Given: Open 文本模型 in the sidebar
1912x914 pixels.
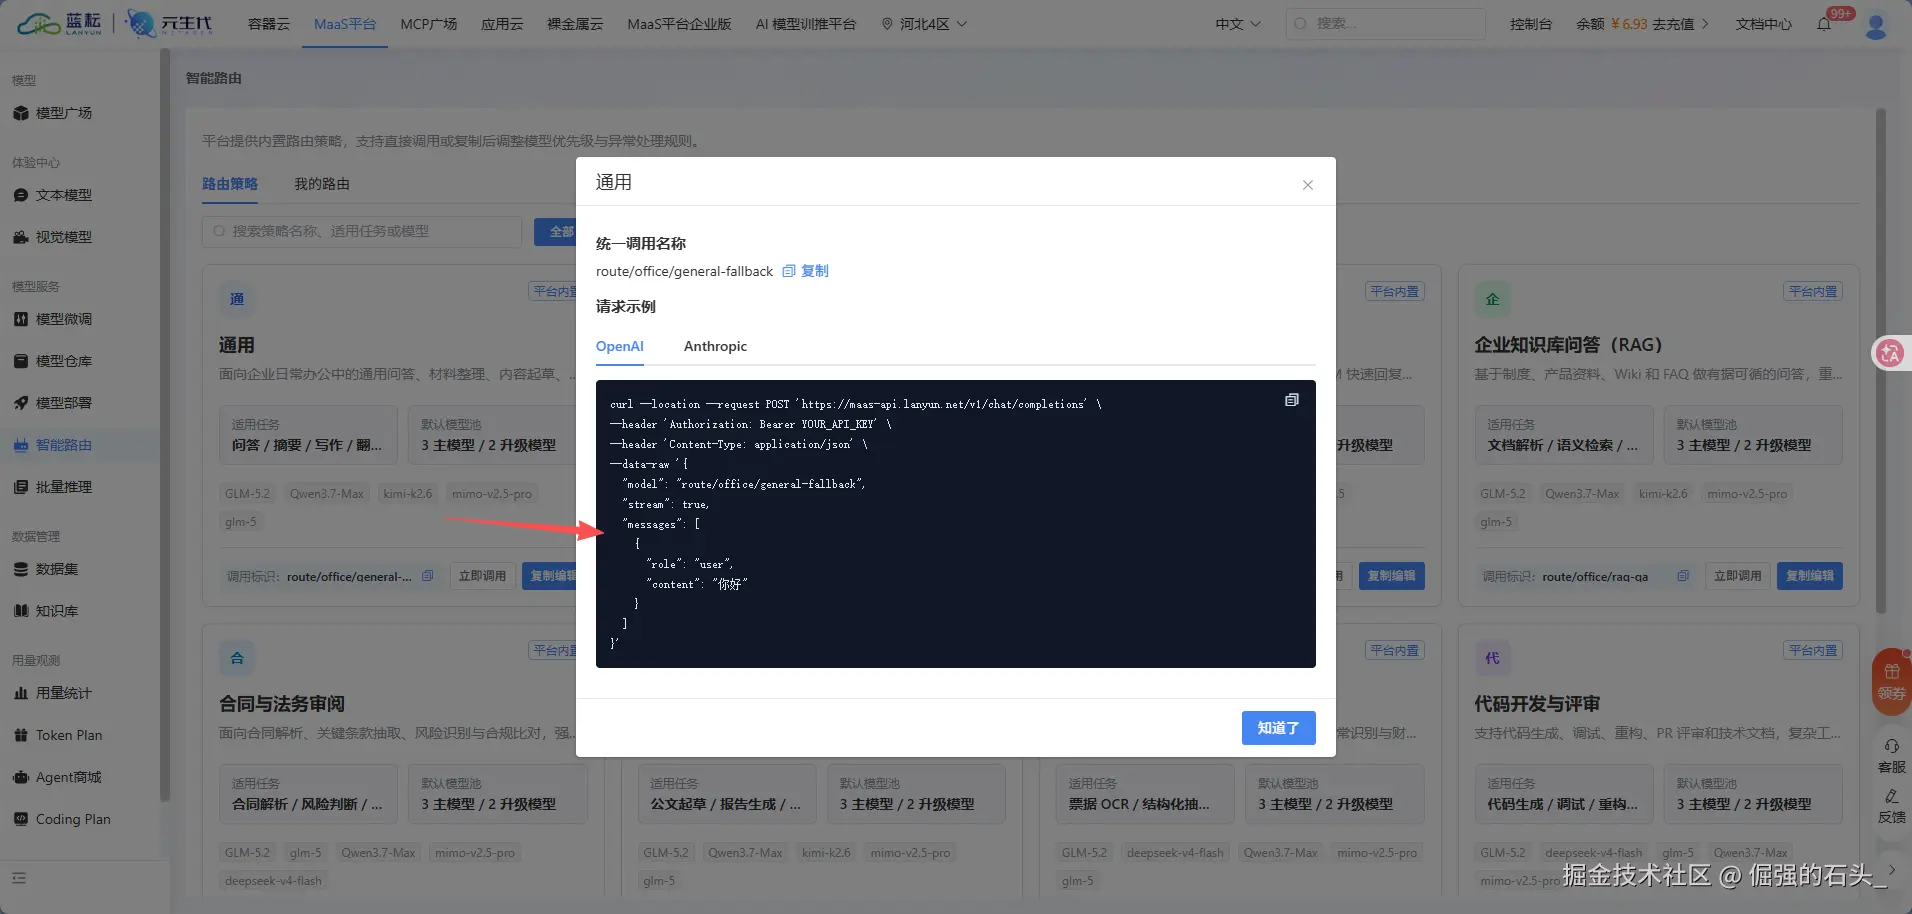Looking at the screenshot, I should 64,195.
